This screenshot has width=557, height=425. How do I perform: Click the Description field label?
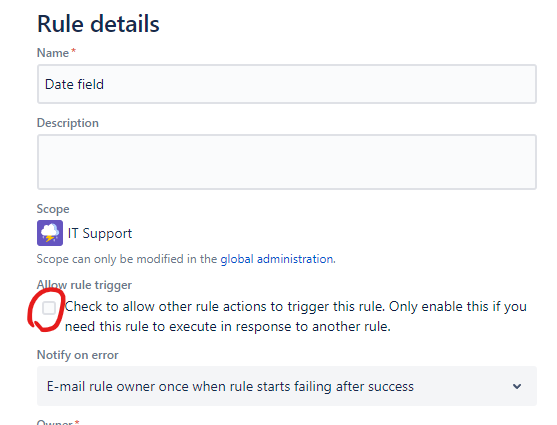68,123
